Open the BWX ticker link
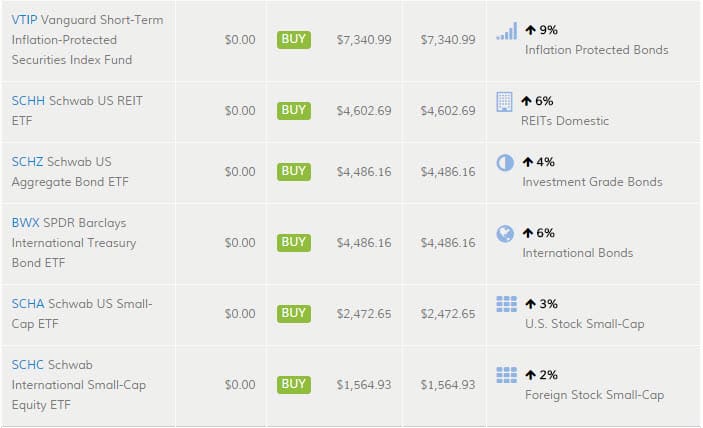Viewport: 703px width, 428px height. tap(26, 223)
